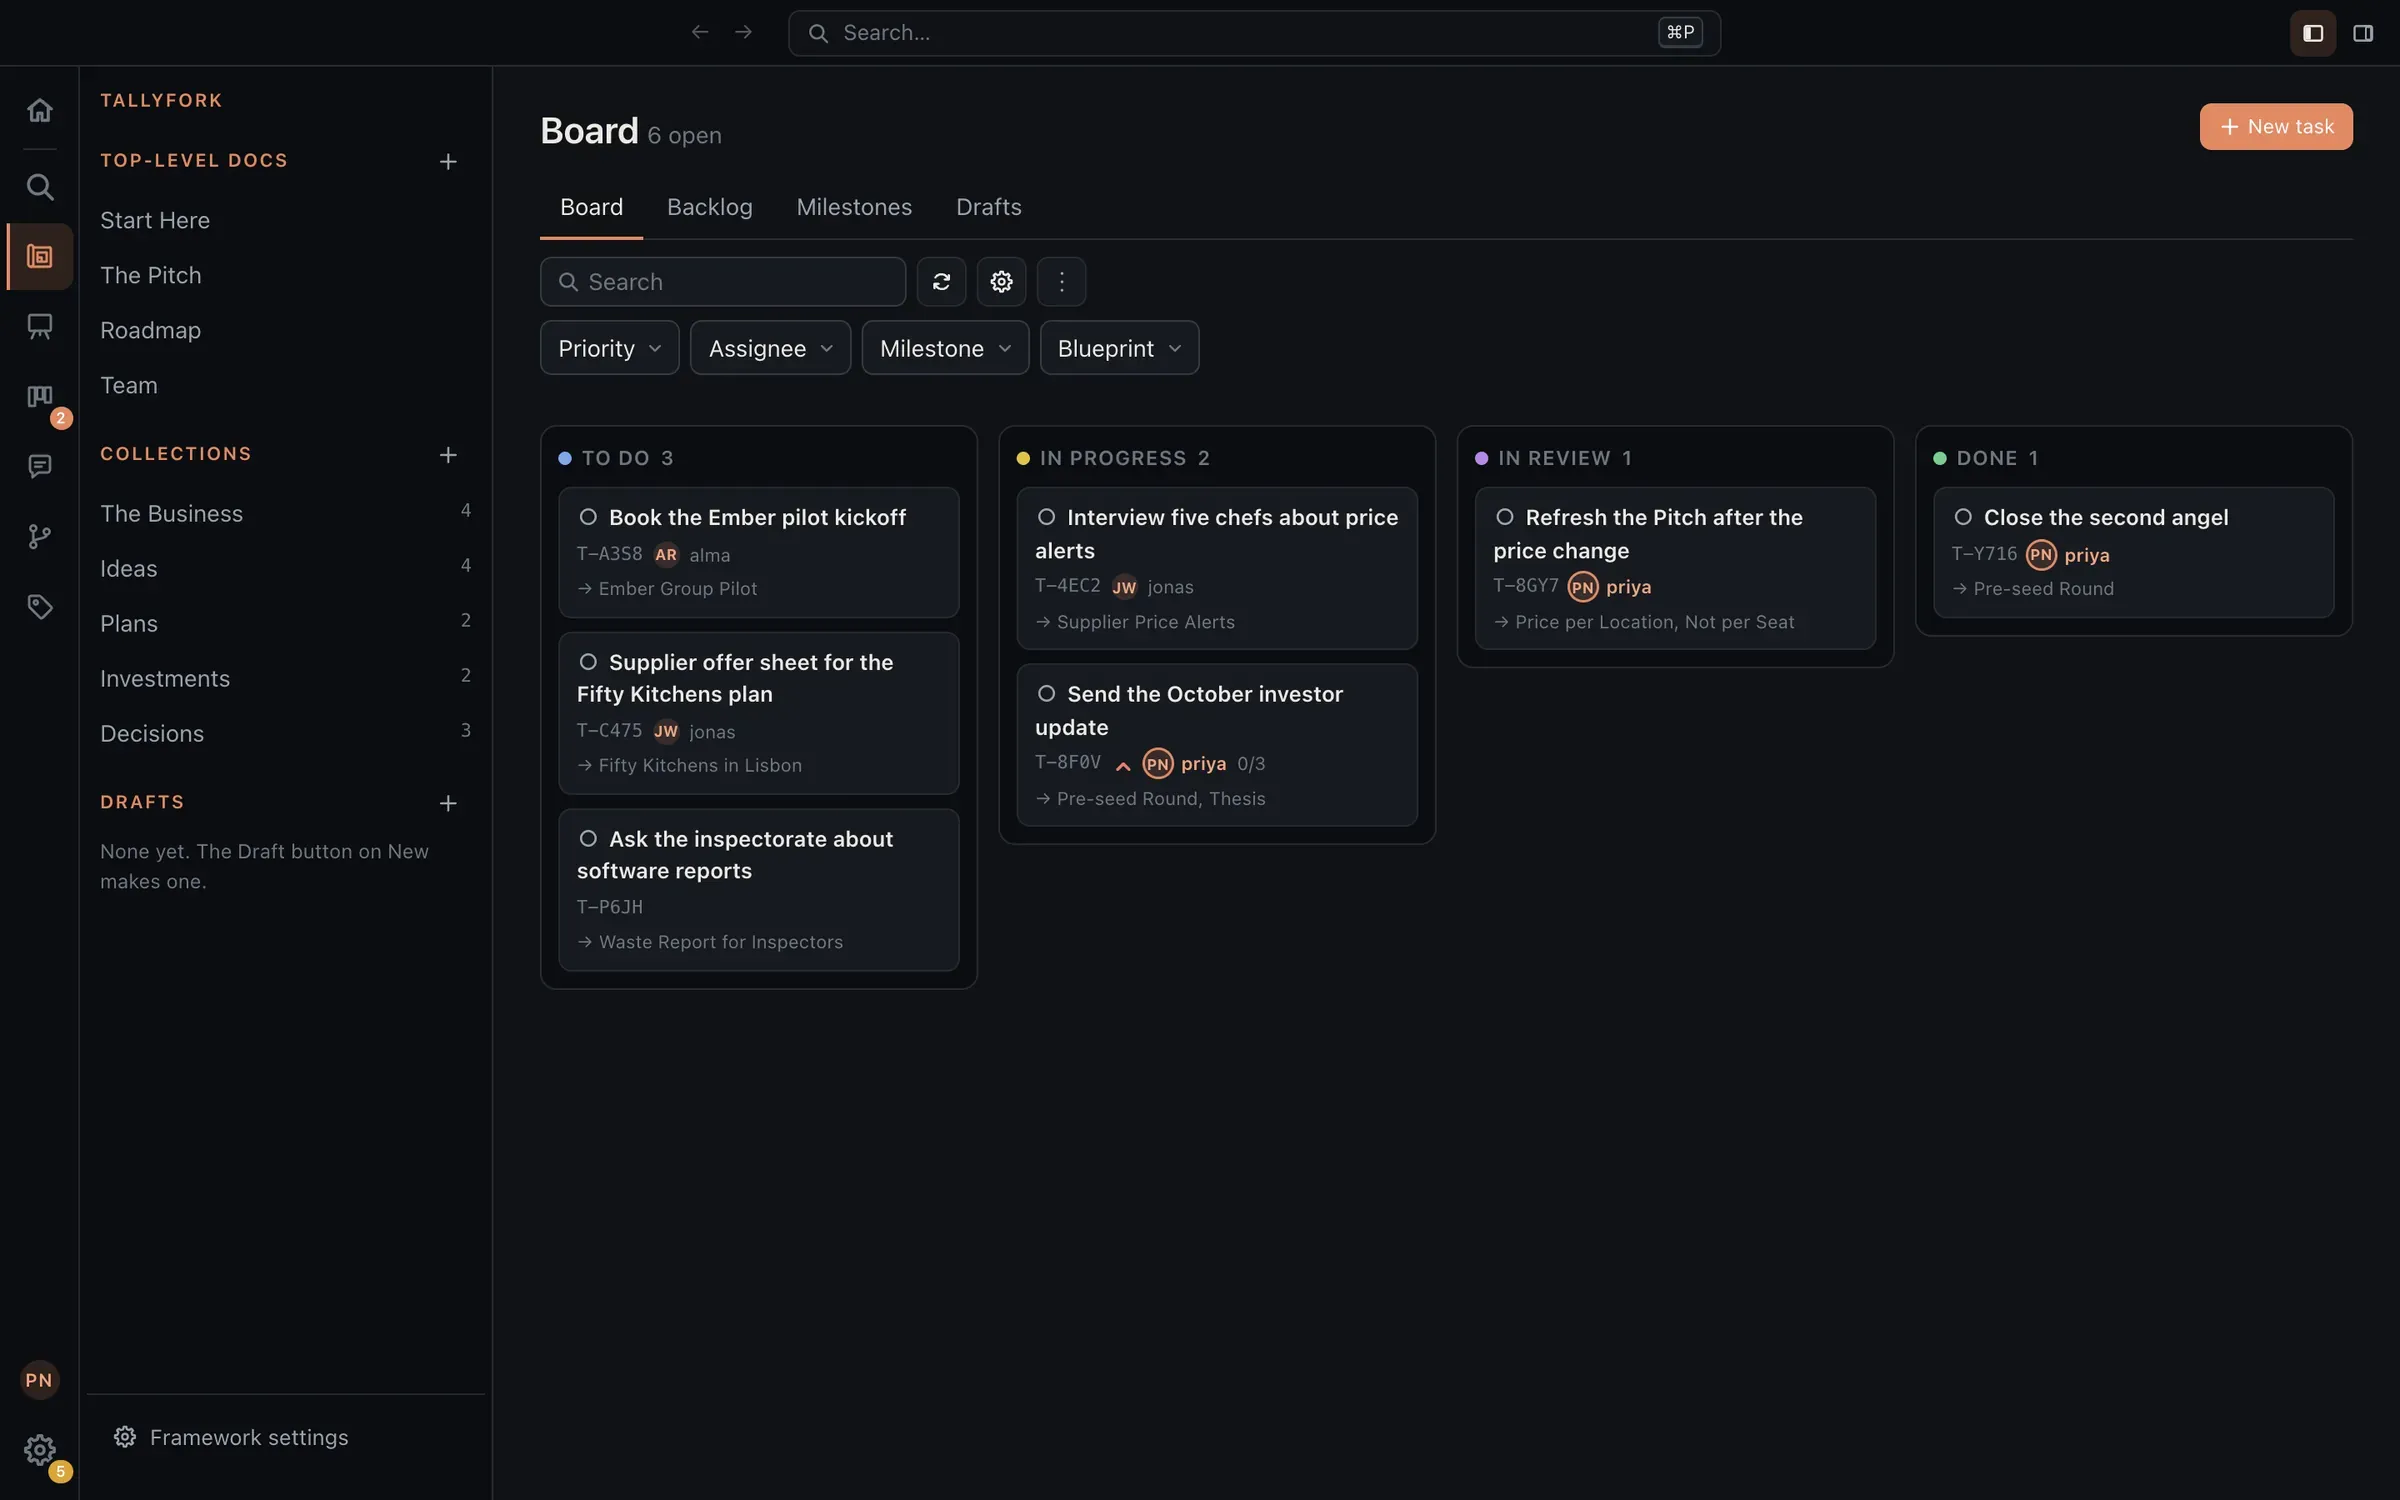Open the git branch icon in the rail
The width and height of the screenshot is (2400, 1500).
pyautogui.click(x=39, y=537)
